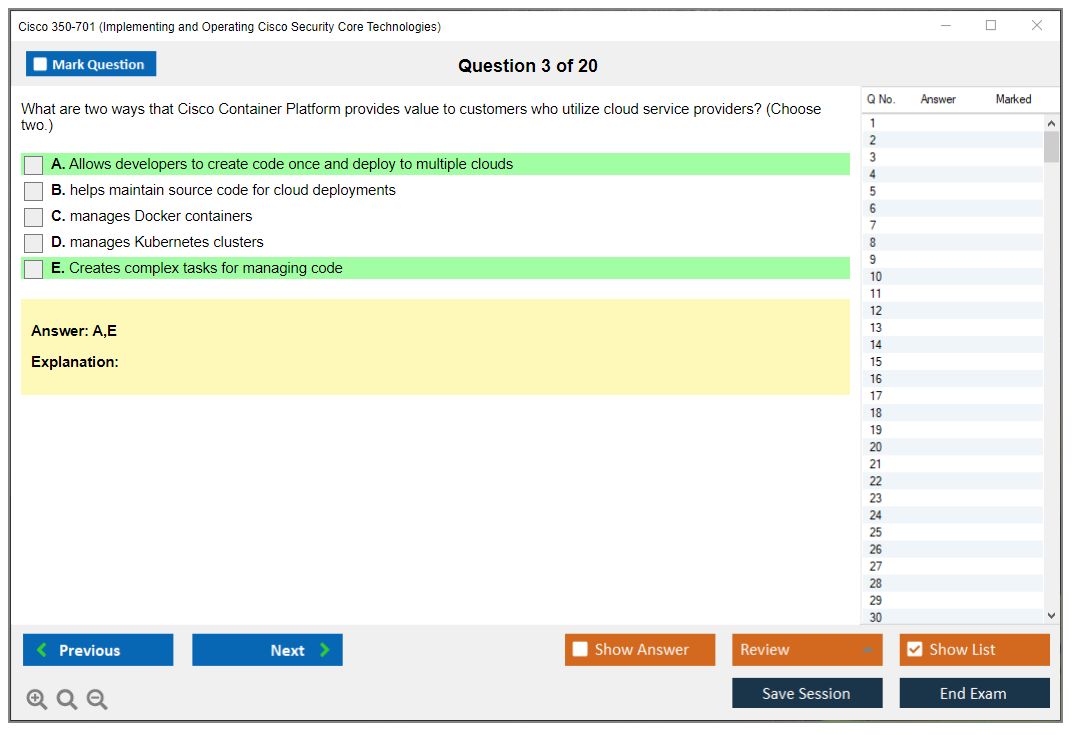1075x735 pixels.
Task: Disable the Show List checkbox
Action: pos(914,649)
